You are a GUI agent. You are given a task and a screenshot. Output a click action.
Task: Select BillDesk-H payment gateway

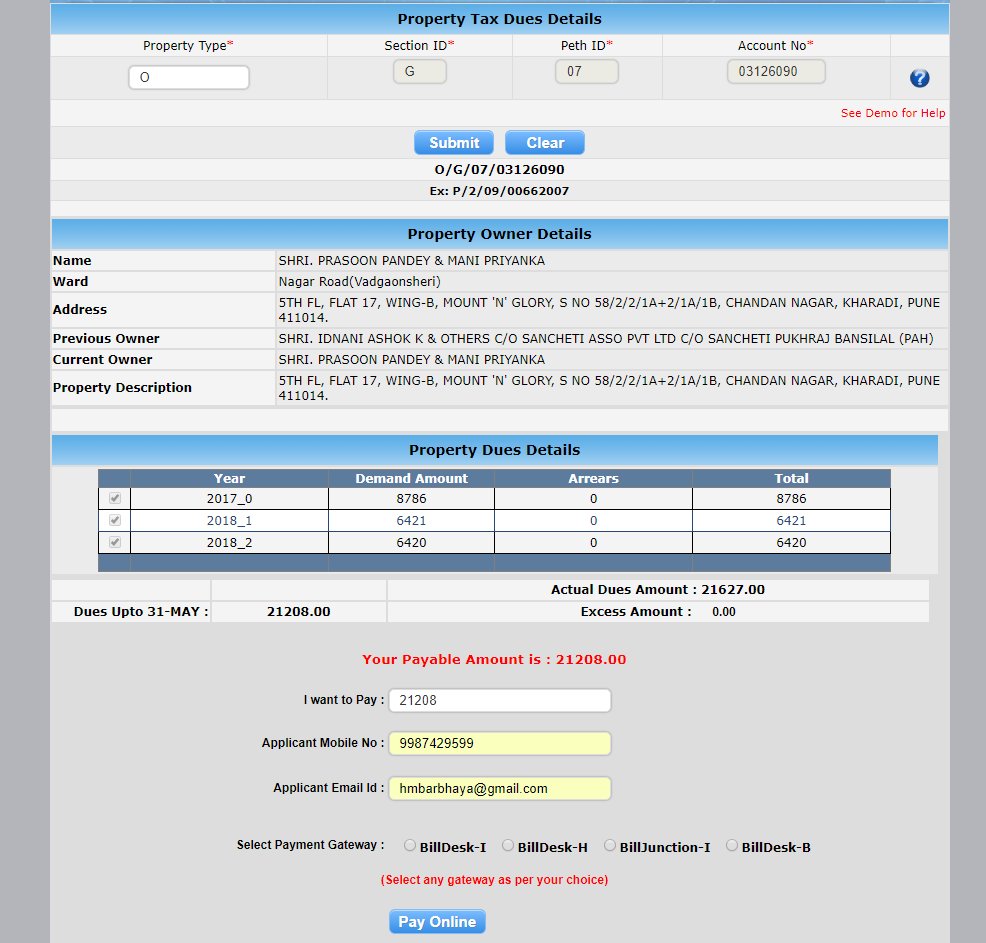[507, 846]
